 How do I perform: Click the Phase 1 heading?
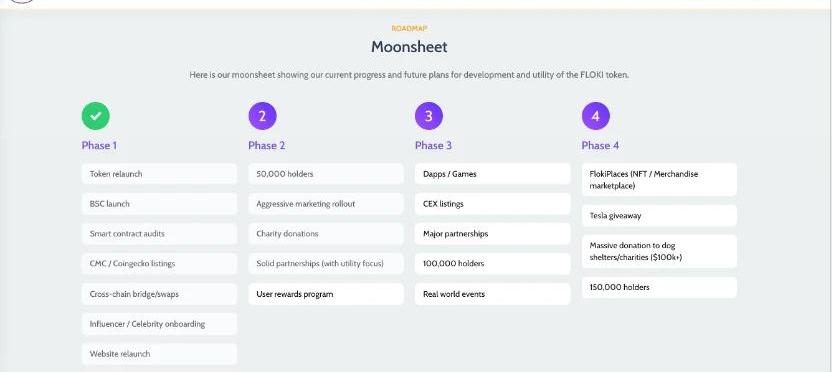[x=99, y=145]
